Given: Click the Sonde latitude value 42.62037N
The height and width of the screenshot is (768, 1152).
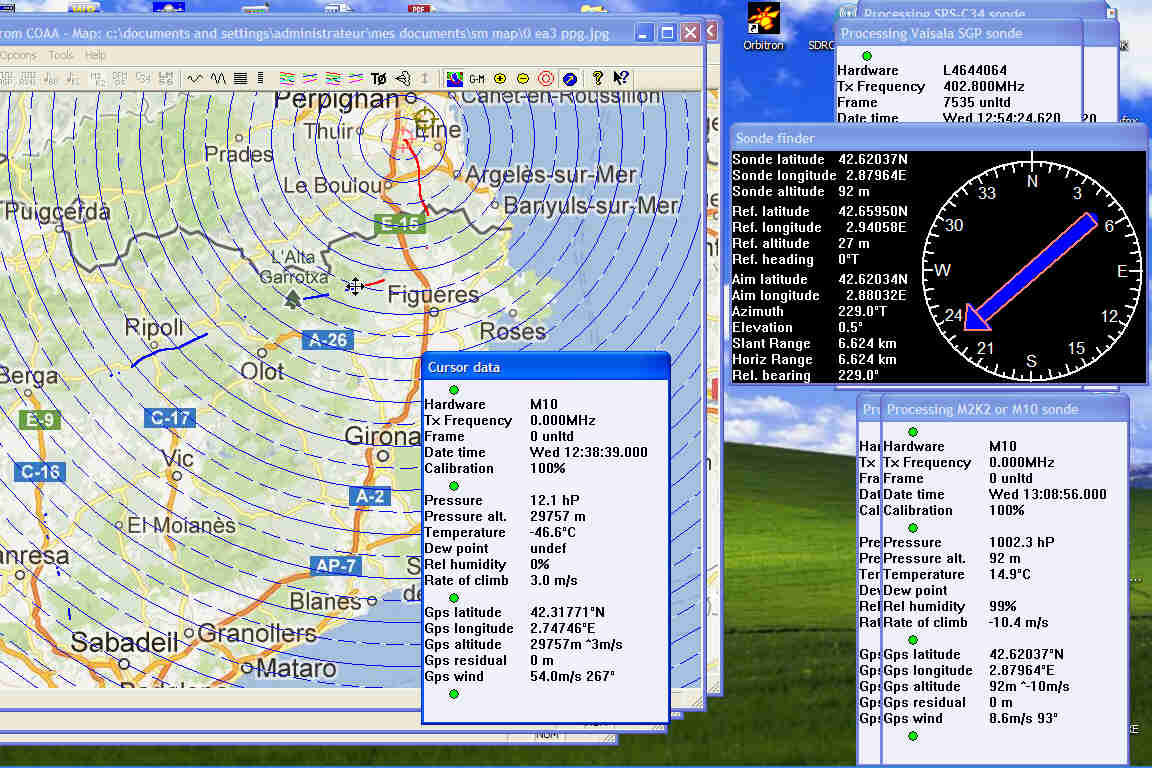Looking at the screenshot, I should tap(873, 159).
